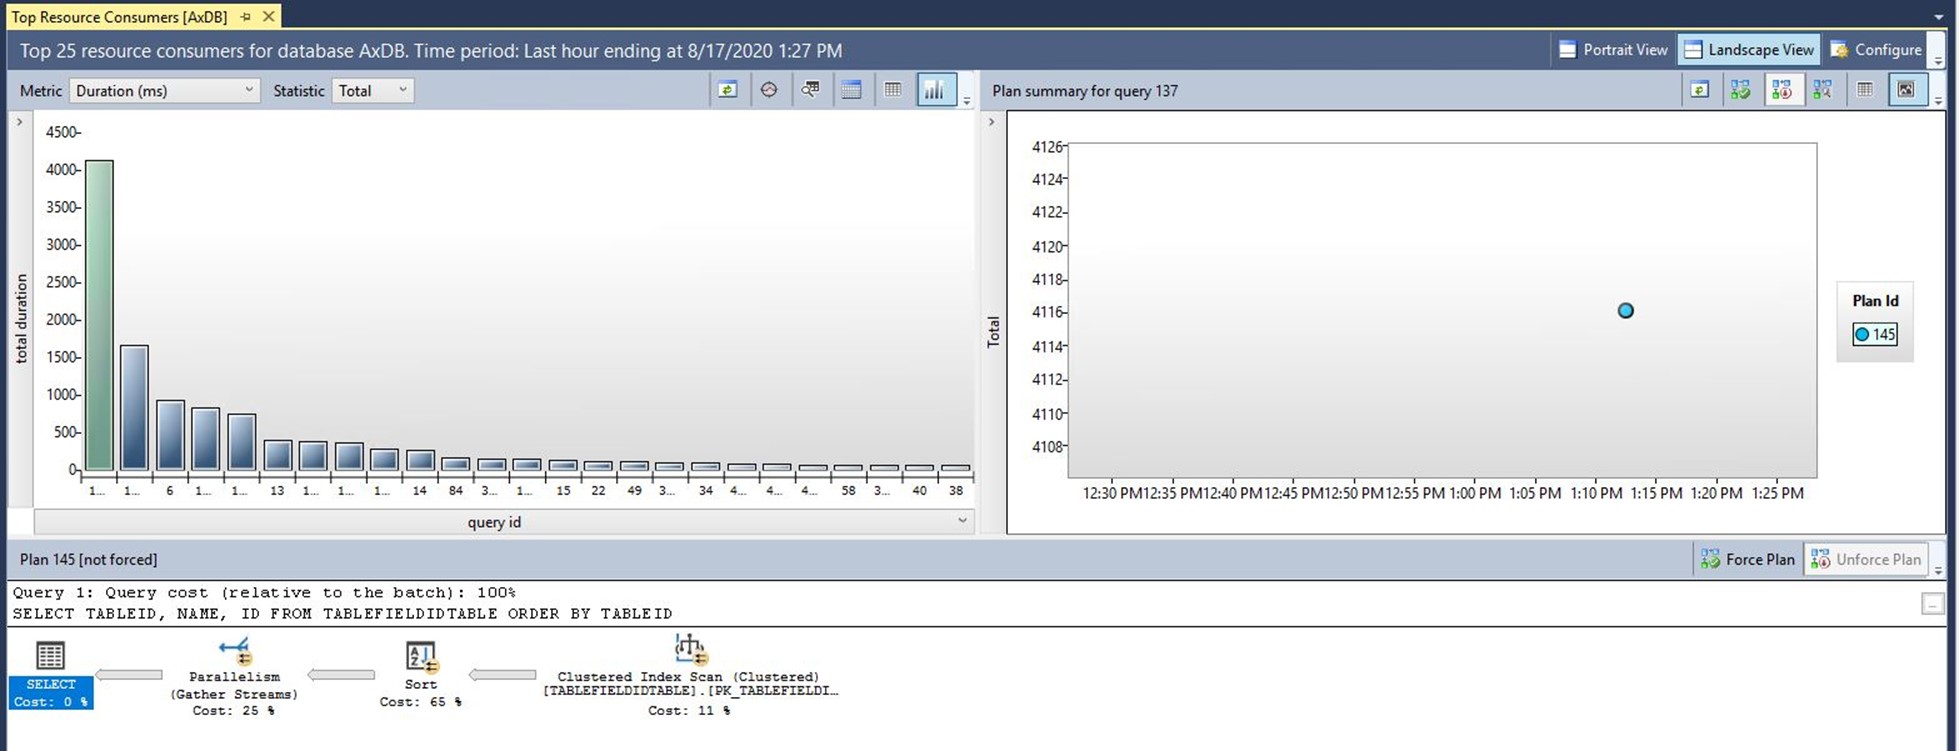Open the Metric dropdown showing Duration (ms)
This screenshot has height=751, width=1959.
pos(165,90)
